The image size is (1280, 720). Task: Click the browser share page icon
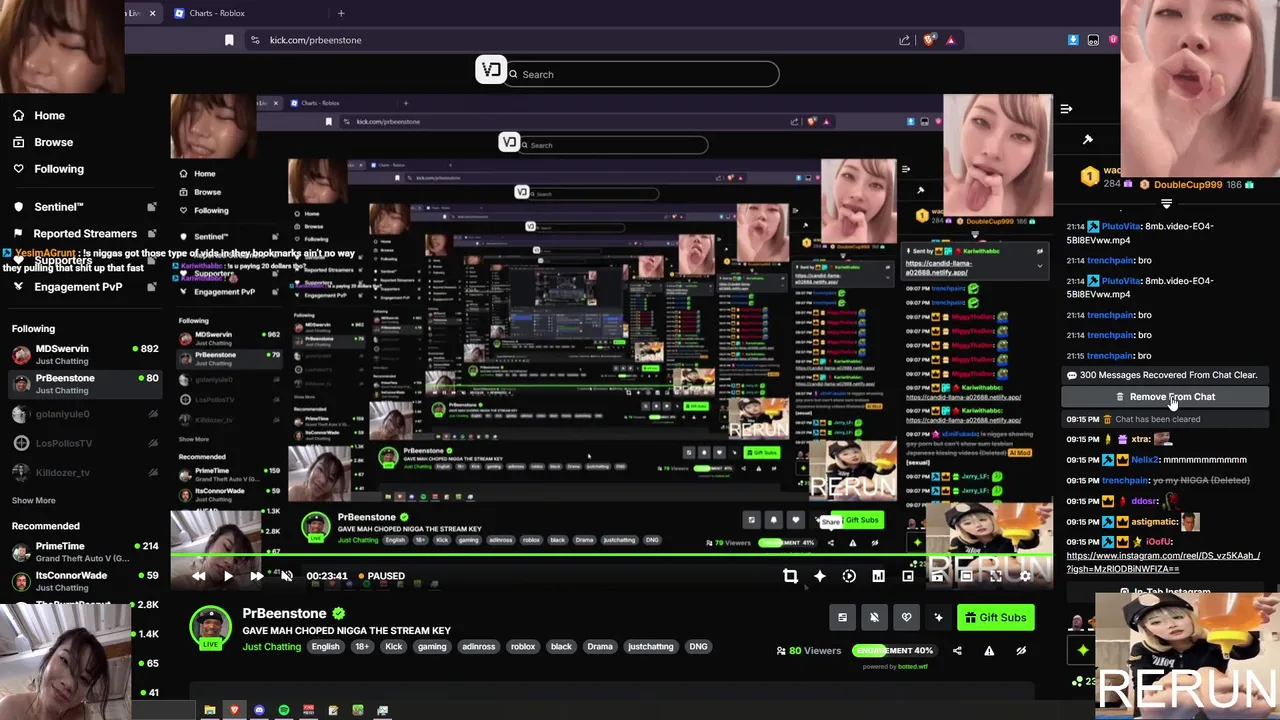pyautogui.click(x=904, y=40)
